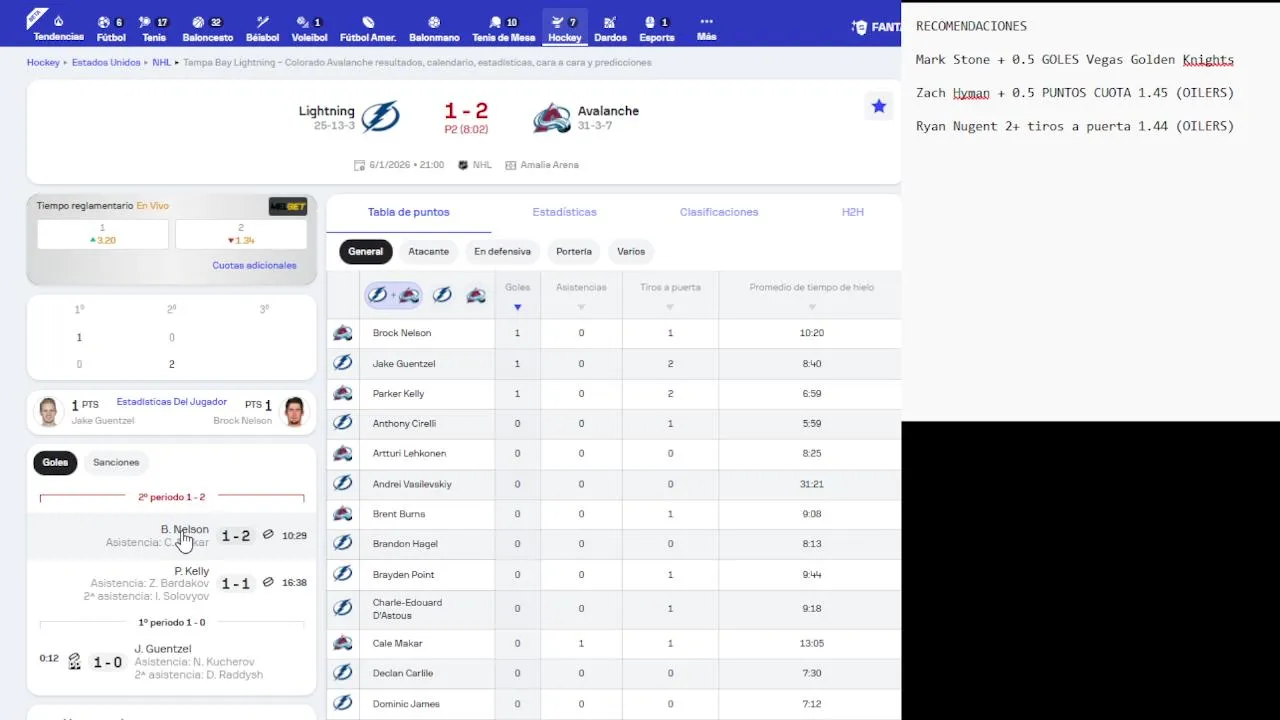The height and width of the screenshot is (720, 1280).
Task: Open the Tenis sport section
Action: click(154, 28)
